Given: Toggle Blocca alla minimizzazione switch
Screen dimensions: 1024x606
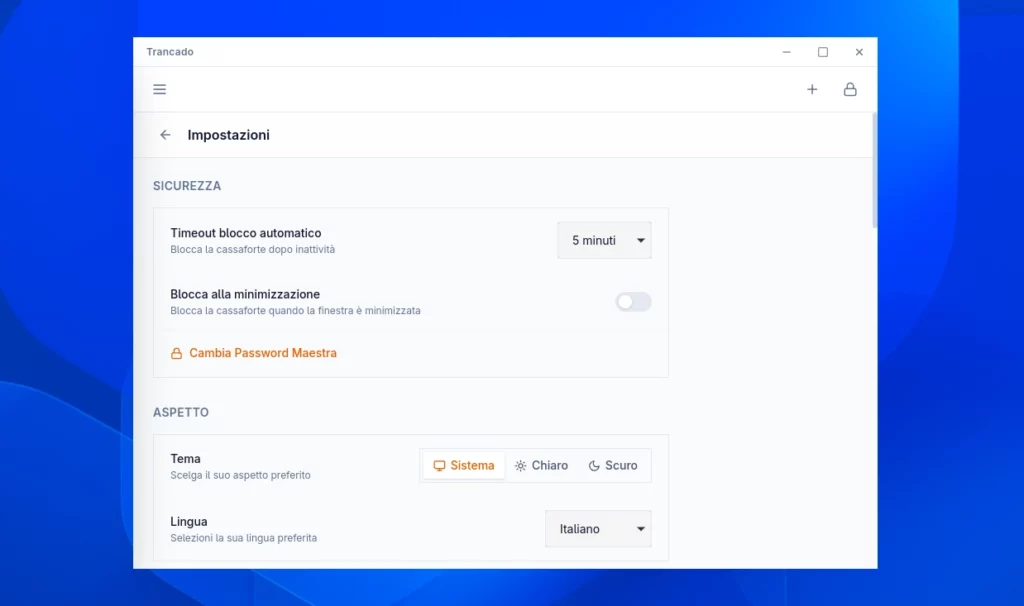Looking at the screenshot, I should coord(633,302).
